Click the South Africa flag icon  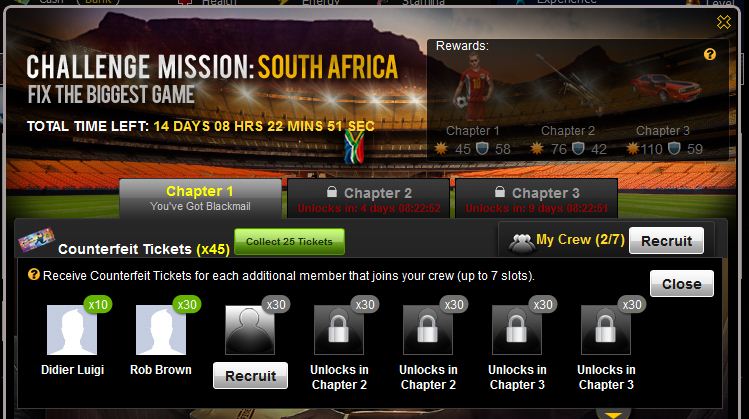(x=354, y=147)
